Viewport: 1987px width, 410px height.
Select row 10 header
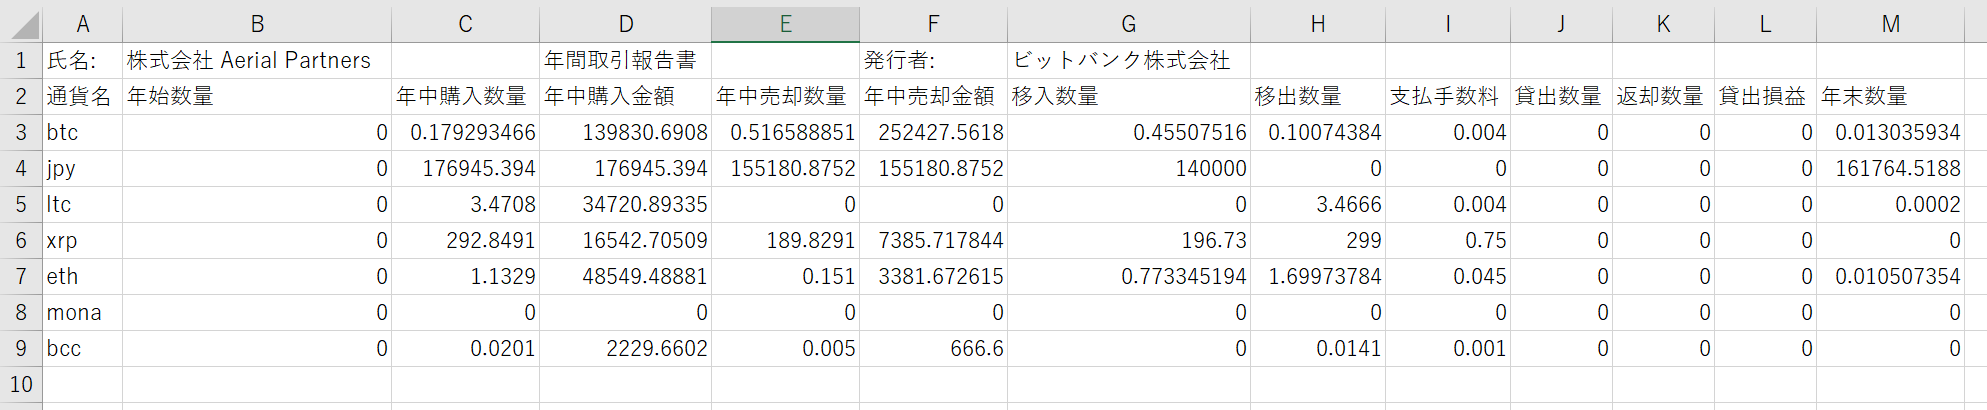click(21, 385)
